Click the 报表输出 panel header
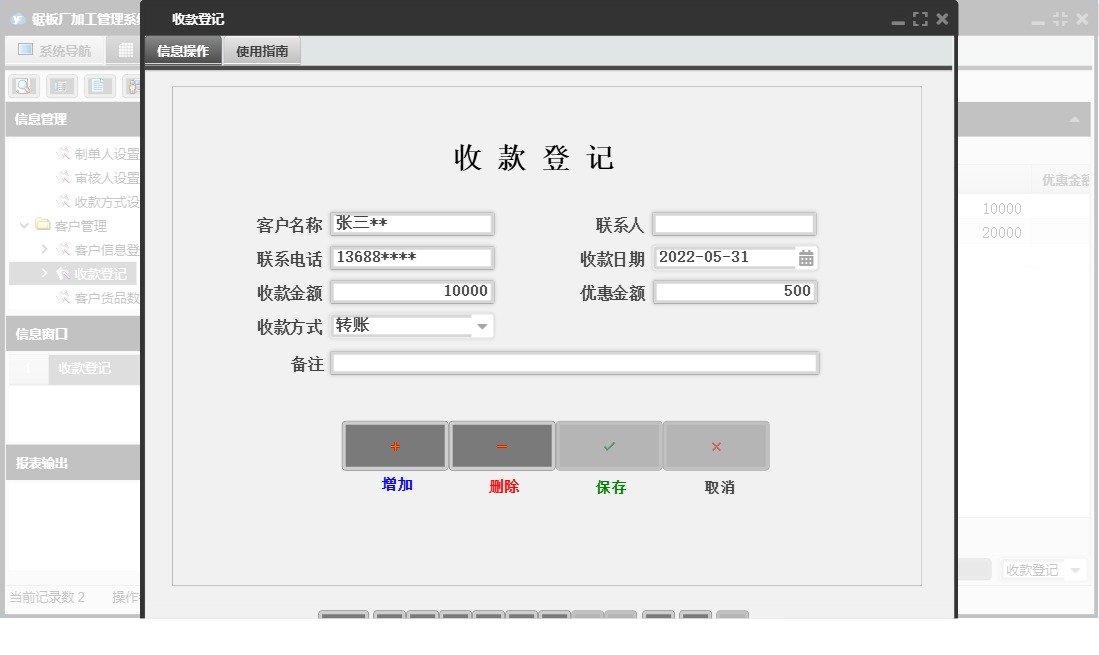This screenshot has width=1099, height=655. [x=70, y=462]
